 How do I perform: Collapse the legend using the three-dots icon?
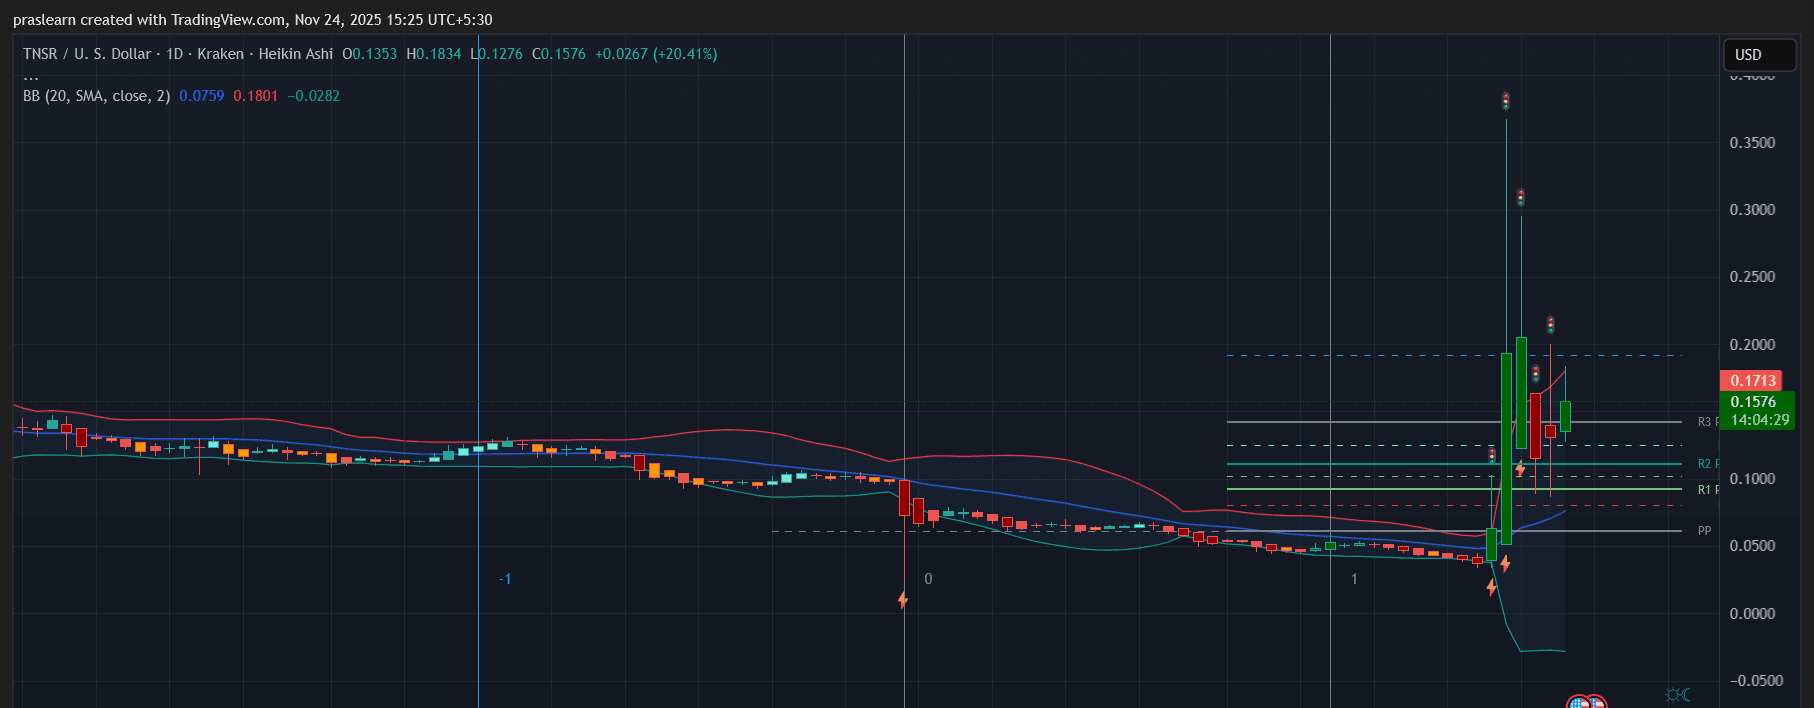[31, 78]
